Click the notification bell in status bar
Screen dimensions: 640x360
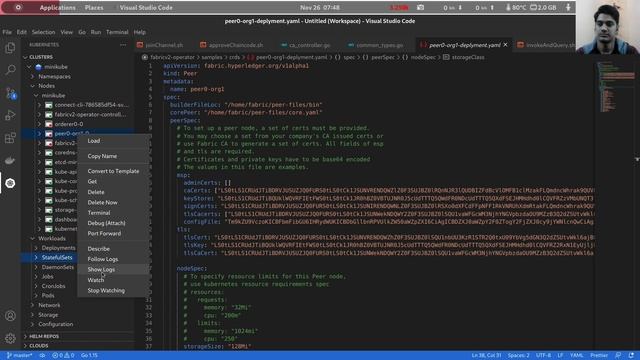click(x=631, y=356)
